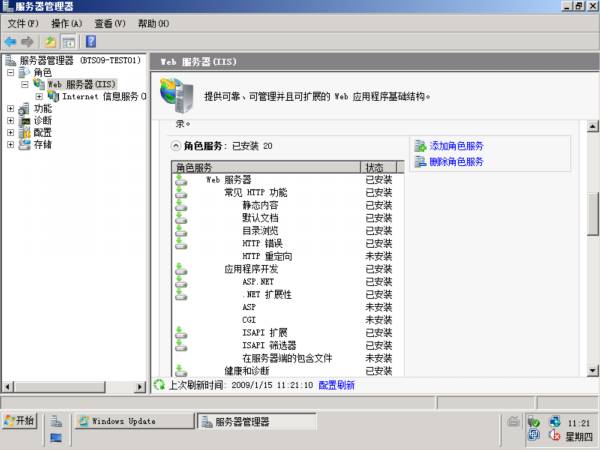Open the 文件(F) menu
This screenshot has height=450, width=600.
[x=23, y=24]
